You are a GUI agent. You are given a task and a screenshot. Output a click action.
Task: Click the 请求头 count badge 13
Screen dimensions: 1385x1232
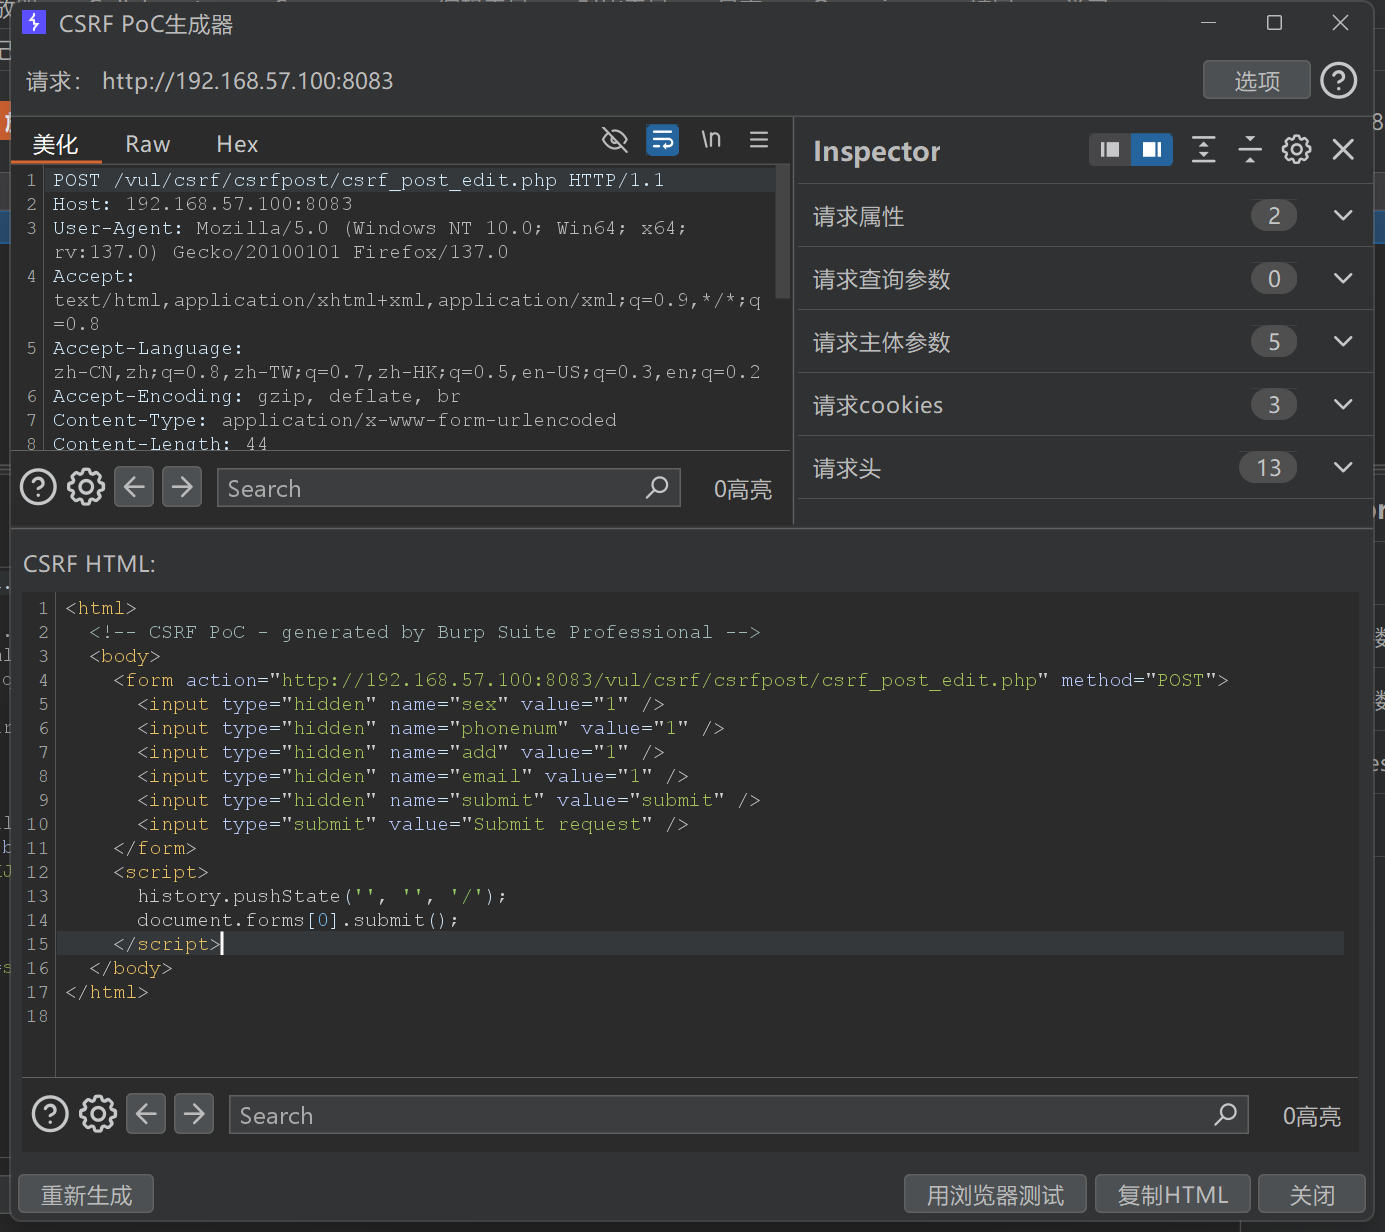click(x=1268, y=468)
